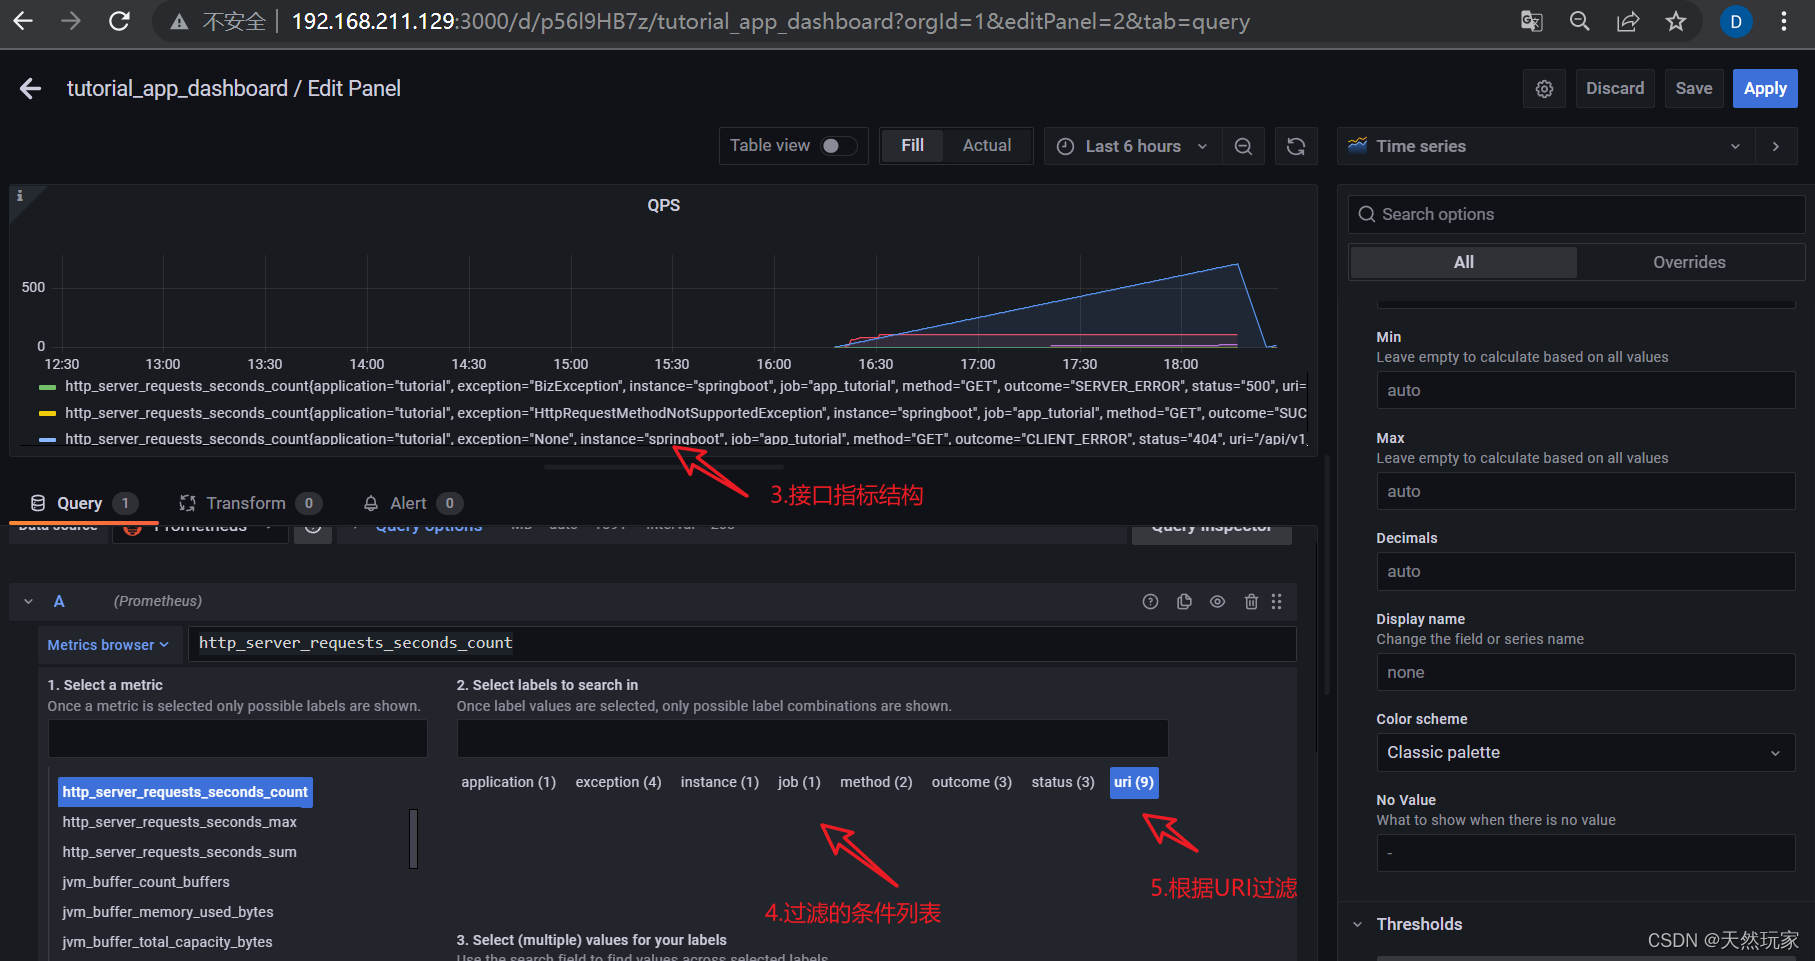Click the metric search field
The width and height of the screenshot is (1815, 961).
(238, 739)
